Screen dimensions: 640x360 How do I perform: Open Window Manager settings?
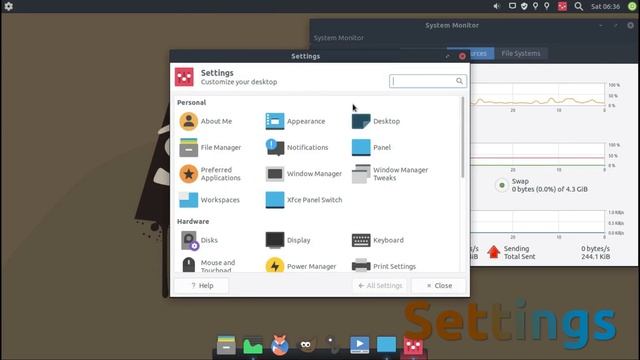tap(303, 174)
